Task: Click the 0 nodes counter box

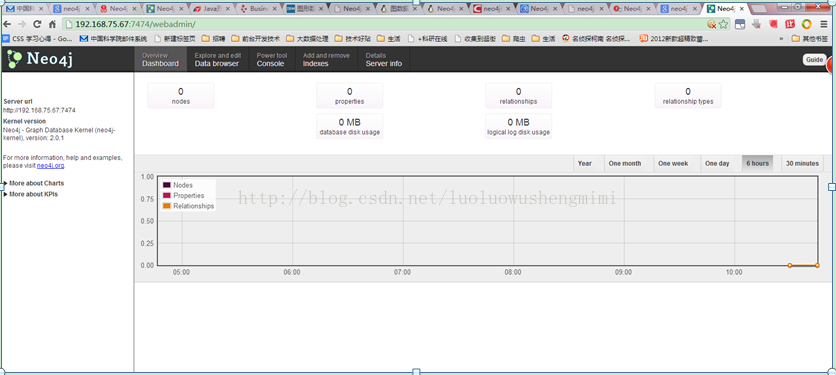Action: [x=181, y=95]
